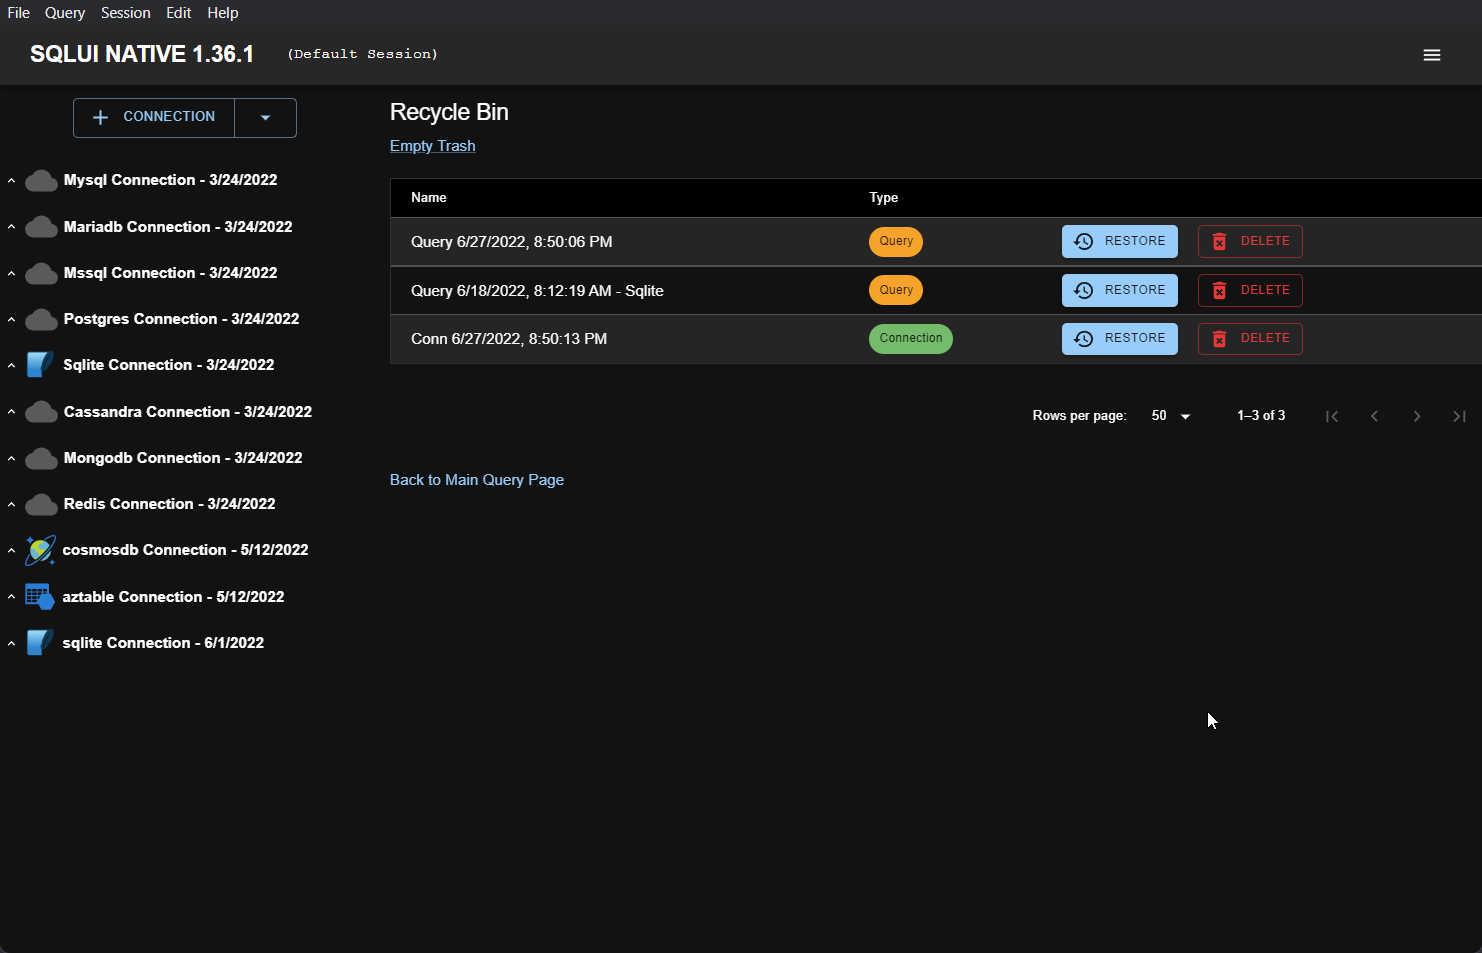Click the add Connection button
The width and height of the screenshot is (1482, 953).
click(154, 118)
